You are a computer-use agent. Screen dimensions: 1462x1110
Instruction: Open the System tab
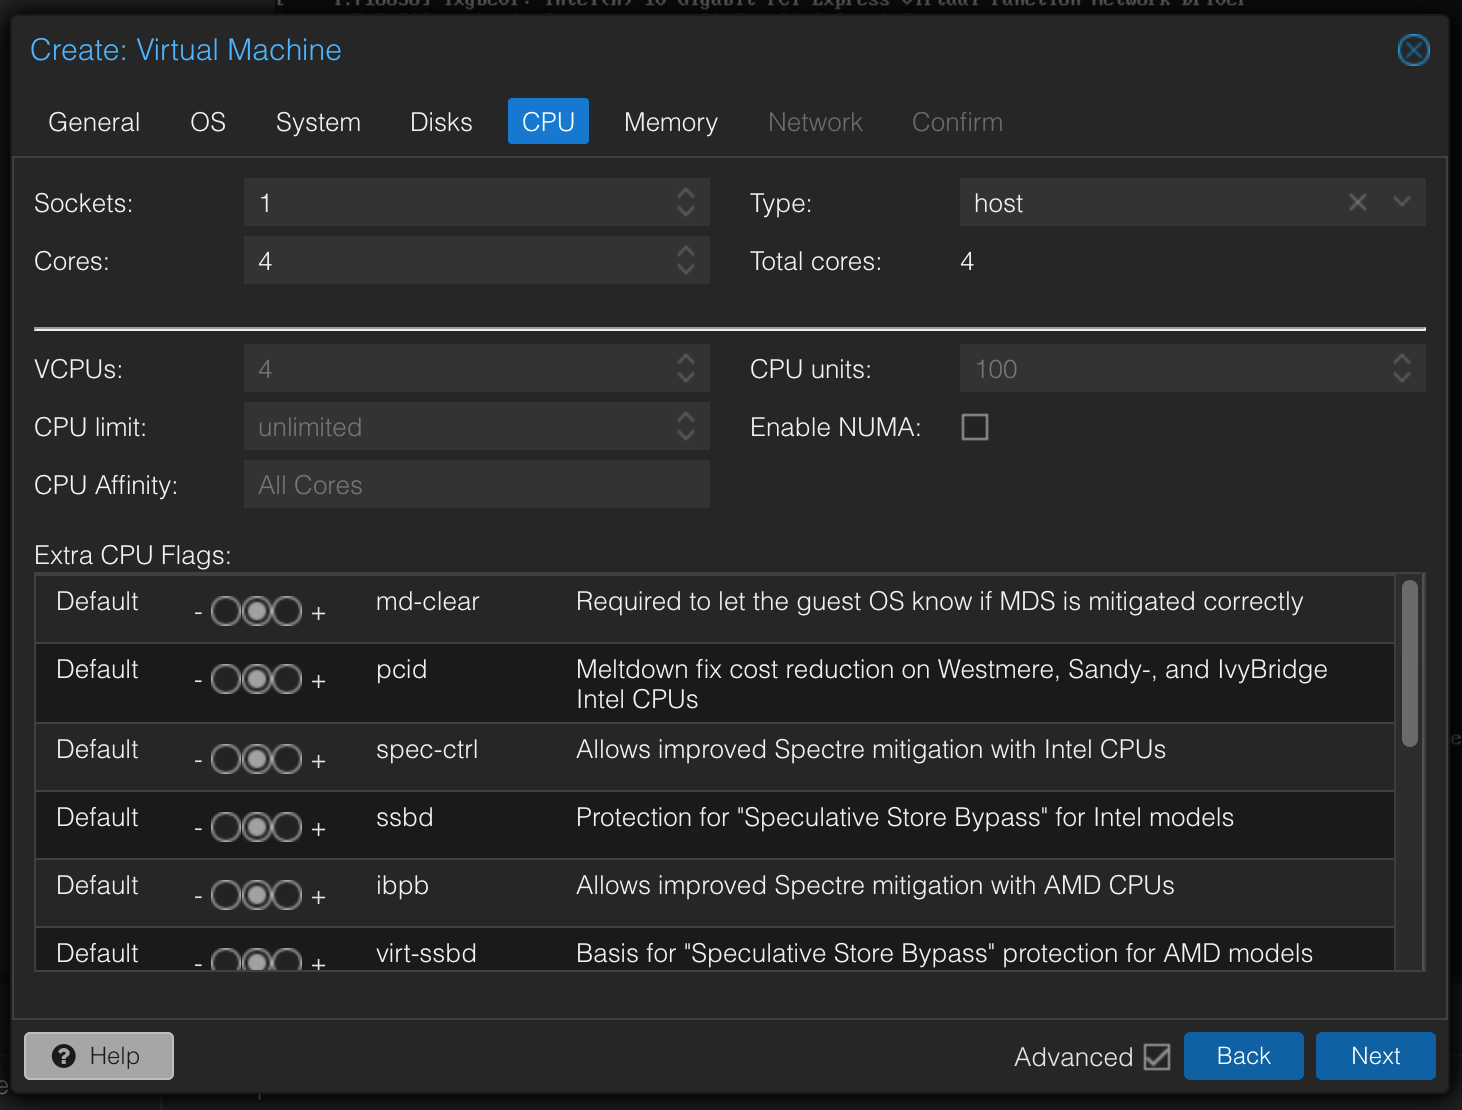[x=318, y=122]
